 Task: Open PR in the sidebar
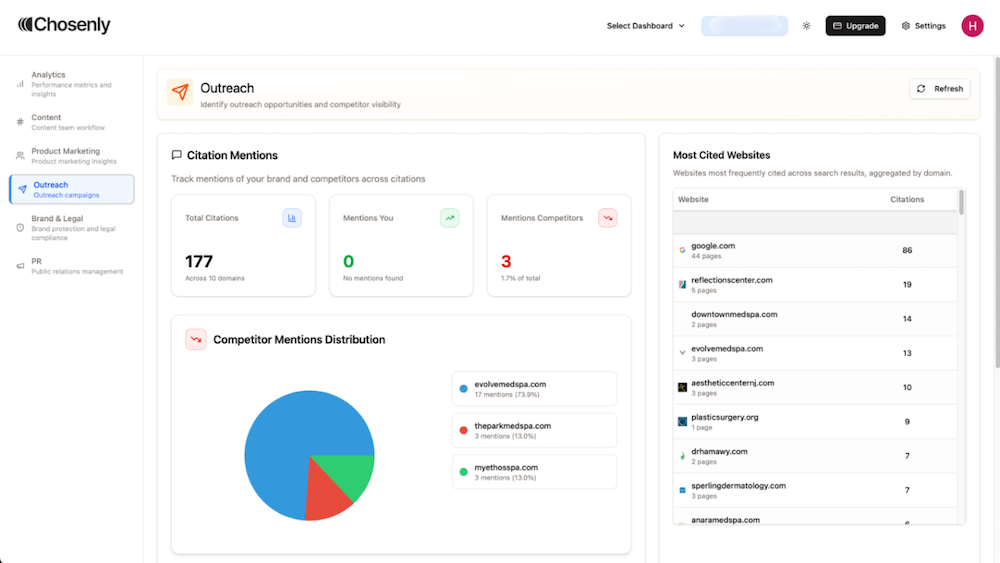pos(71,266)
